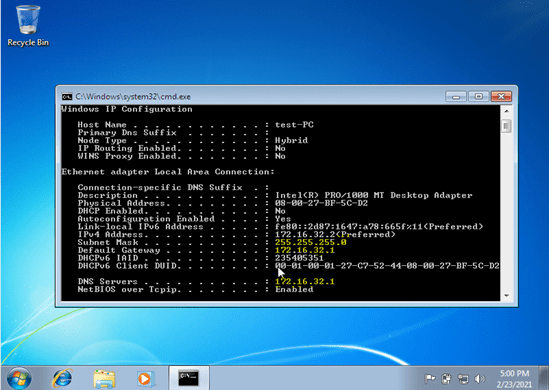Click the network tray icon
549x390 pixels.
coord(463,378)
